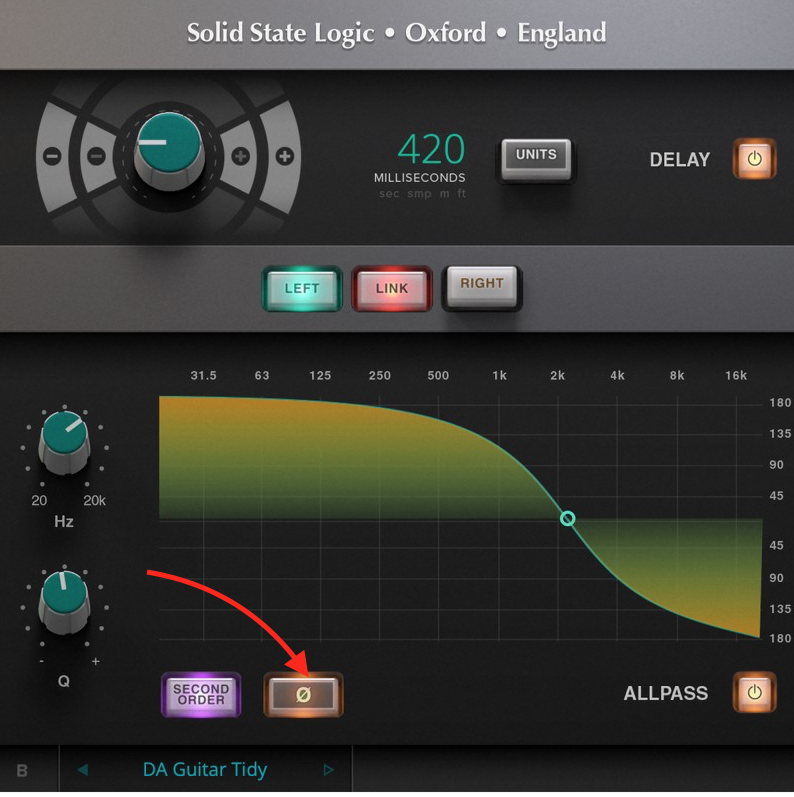Click the outer coarse minus delay button
Viewport: 794px width, 797px height.
pyautogui.click(x=52, y=156)
